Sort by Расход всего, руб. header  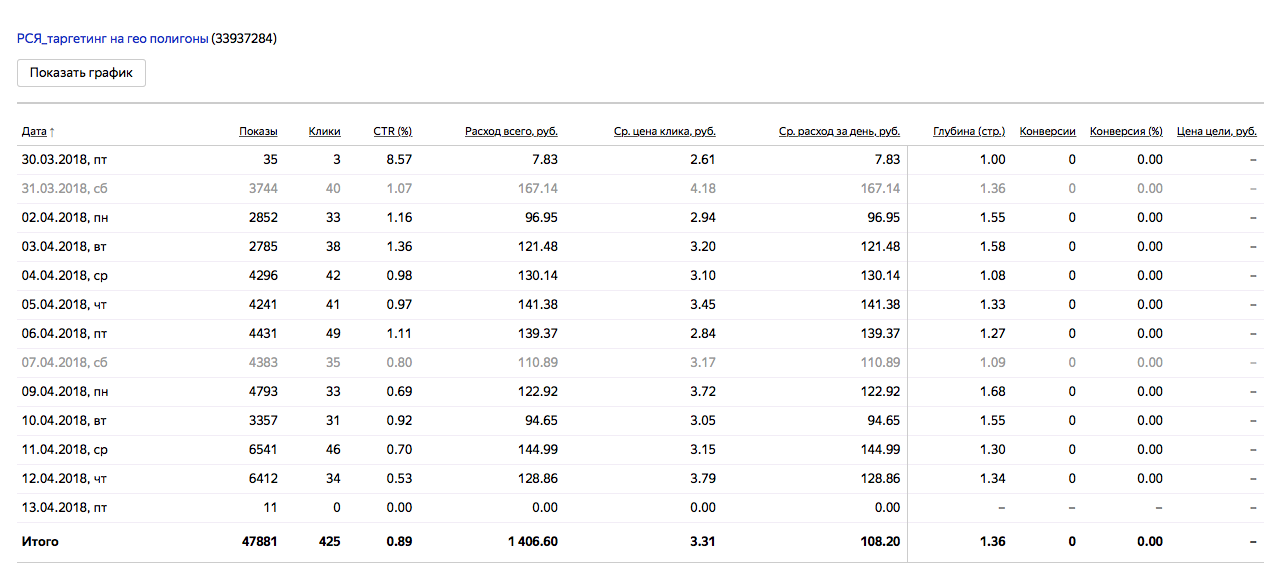(x=511, y=131)
